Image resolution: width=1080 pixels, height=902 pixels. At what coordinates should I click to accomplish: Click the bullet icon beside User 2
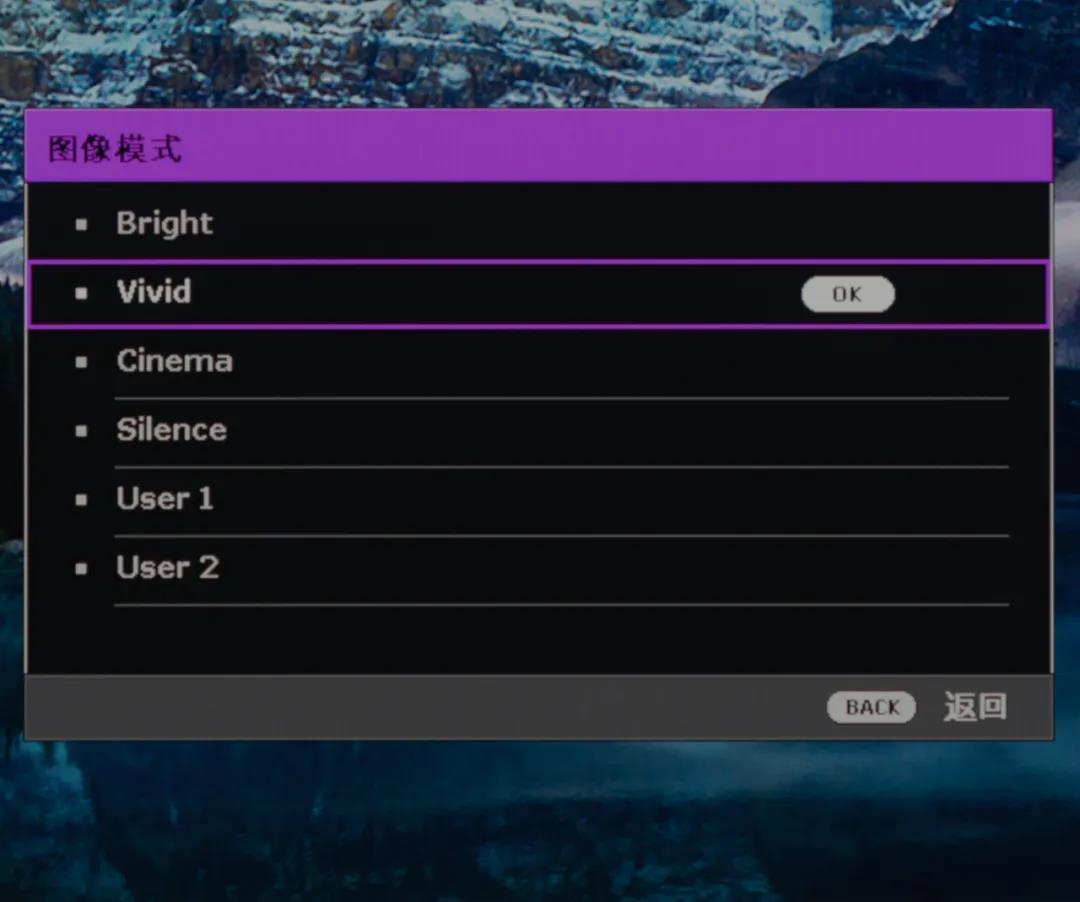(x=82, y=569)
